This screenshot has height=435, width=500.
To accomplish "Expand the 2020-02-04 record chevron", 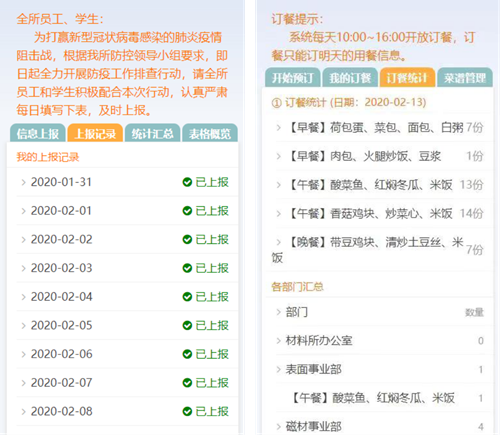I will coord(23,297).
